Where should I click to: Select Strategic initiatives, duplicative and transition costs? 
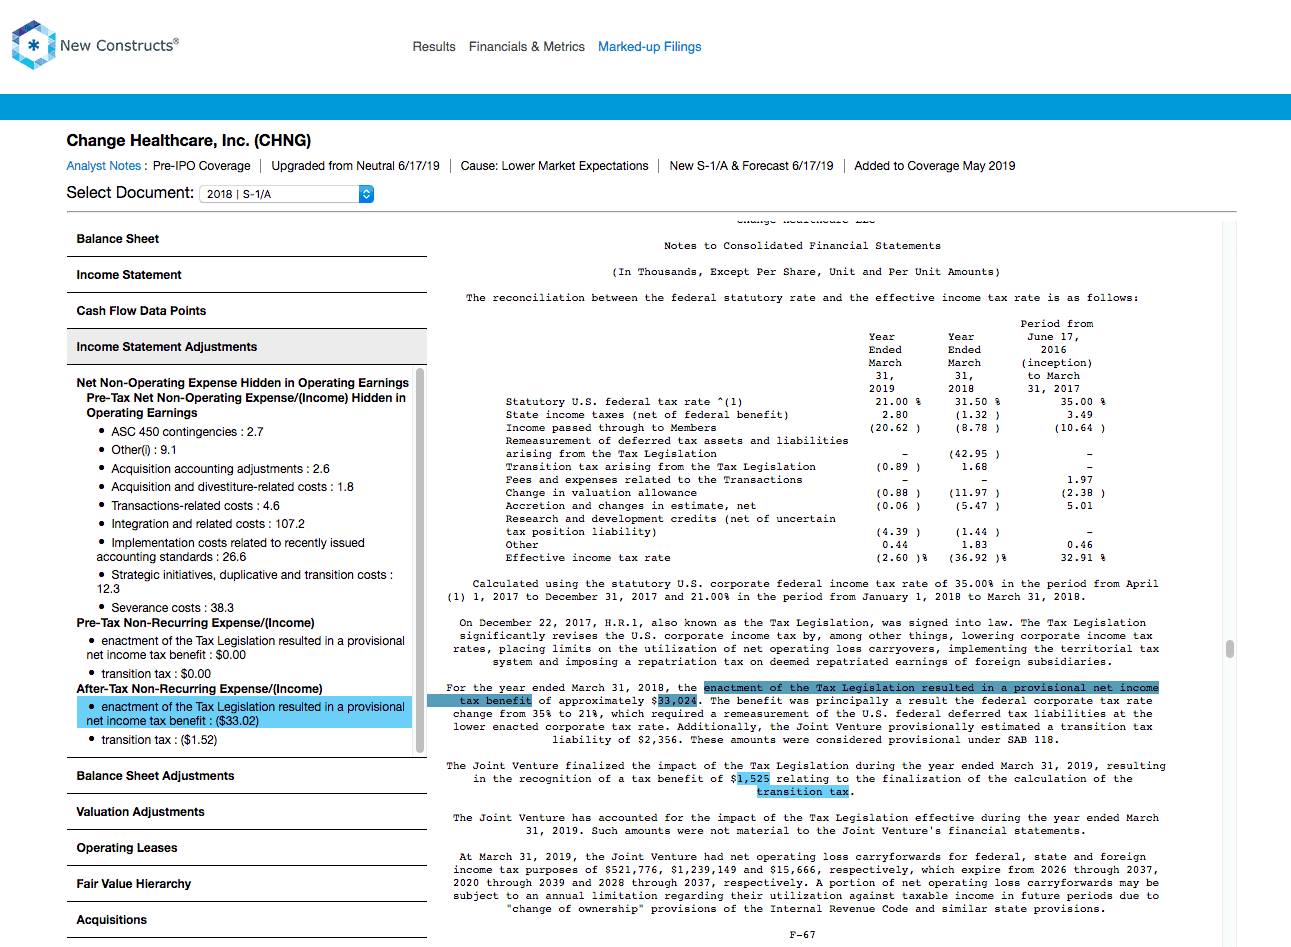point(244,582)
